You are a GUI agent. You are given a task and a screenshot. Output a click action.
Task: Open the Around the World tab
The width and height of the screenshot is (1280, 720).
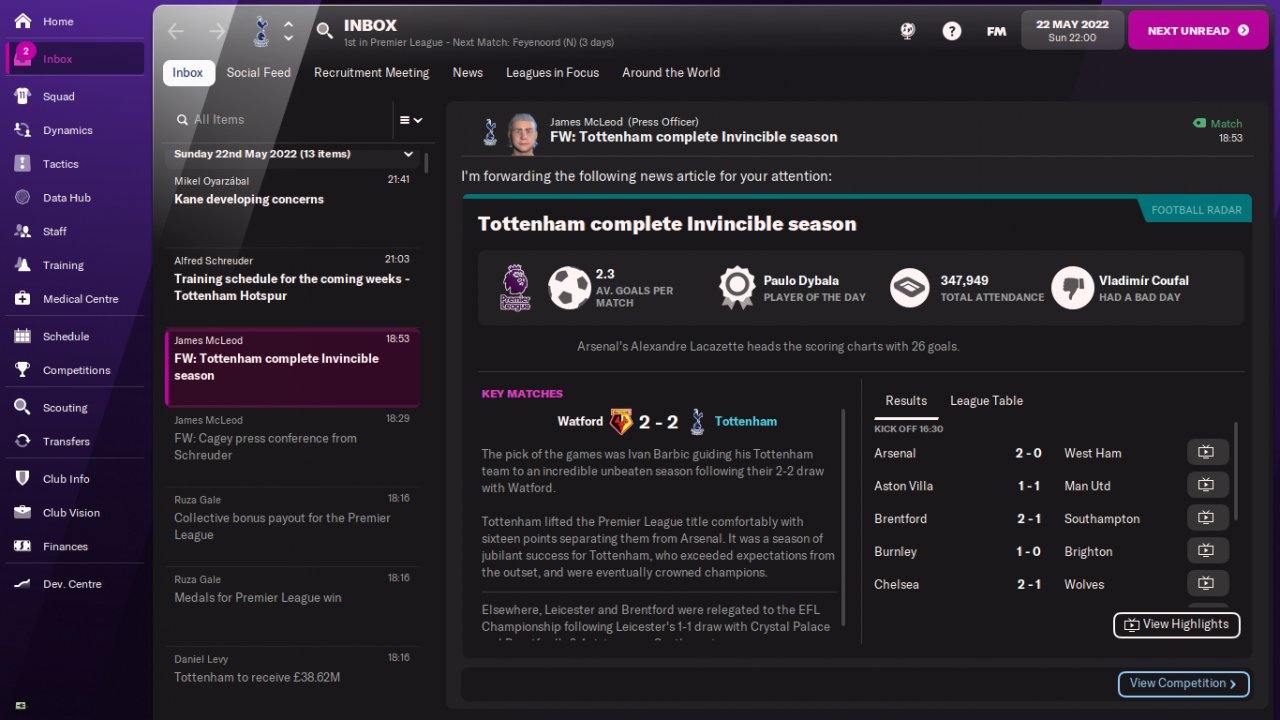click(671, 72)
